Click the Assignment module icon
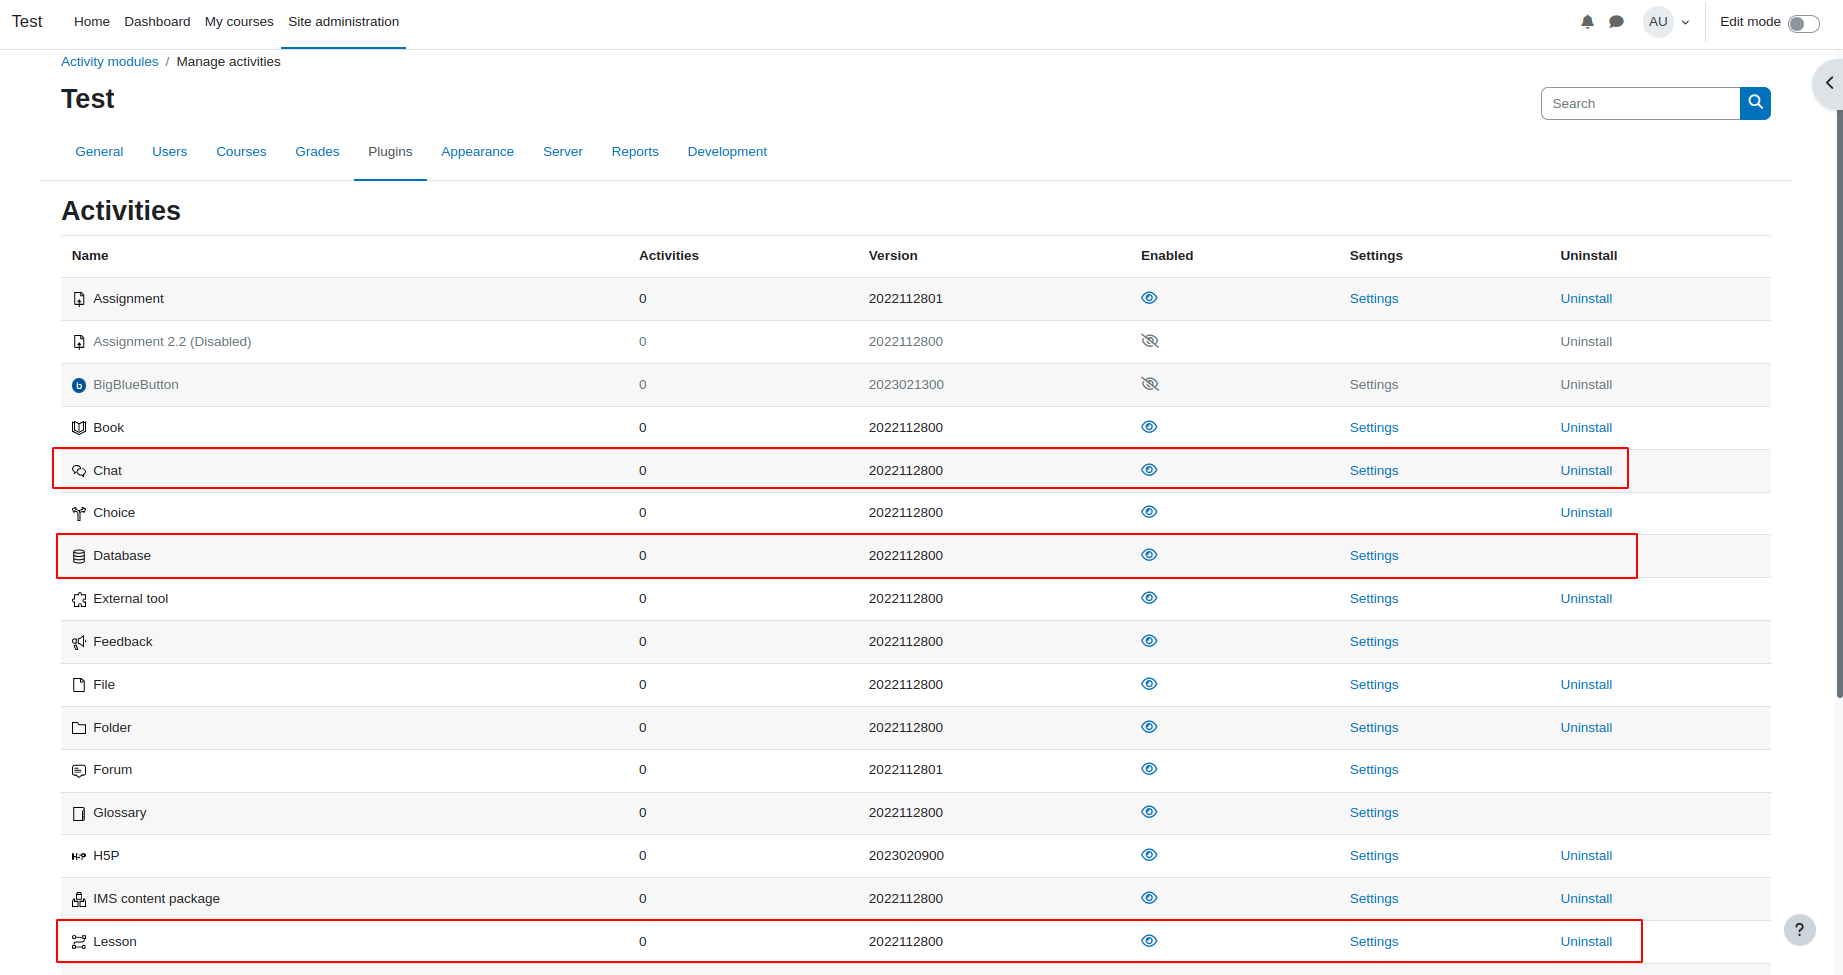 pos(79,299)
